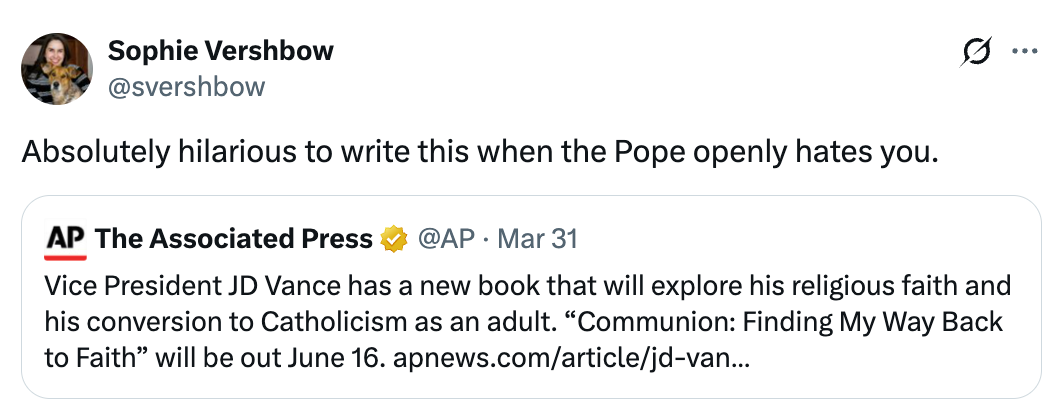1060x418 pixels.
Task: Click the @svershbow handle
Action: tap(186, 86)
